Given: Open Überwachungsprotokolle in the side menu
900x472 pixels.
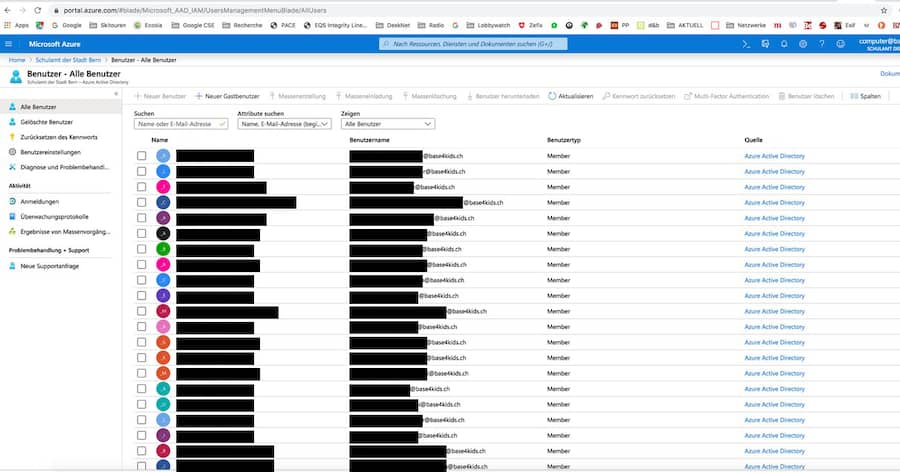Looking at the screenshot, I should [x=55, y=217].
